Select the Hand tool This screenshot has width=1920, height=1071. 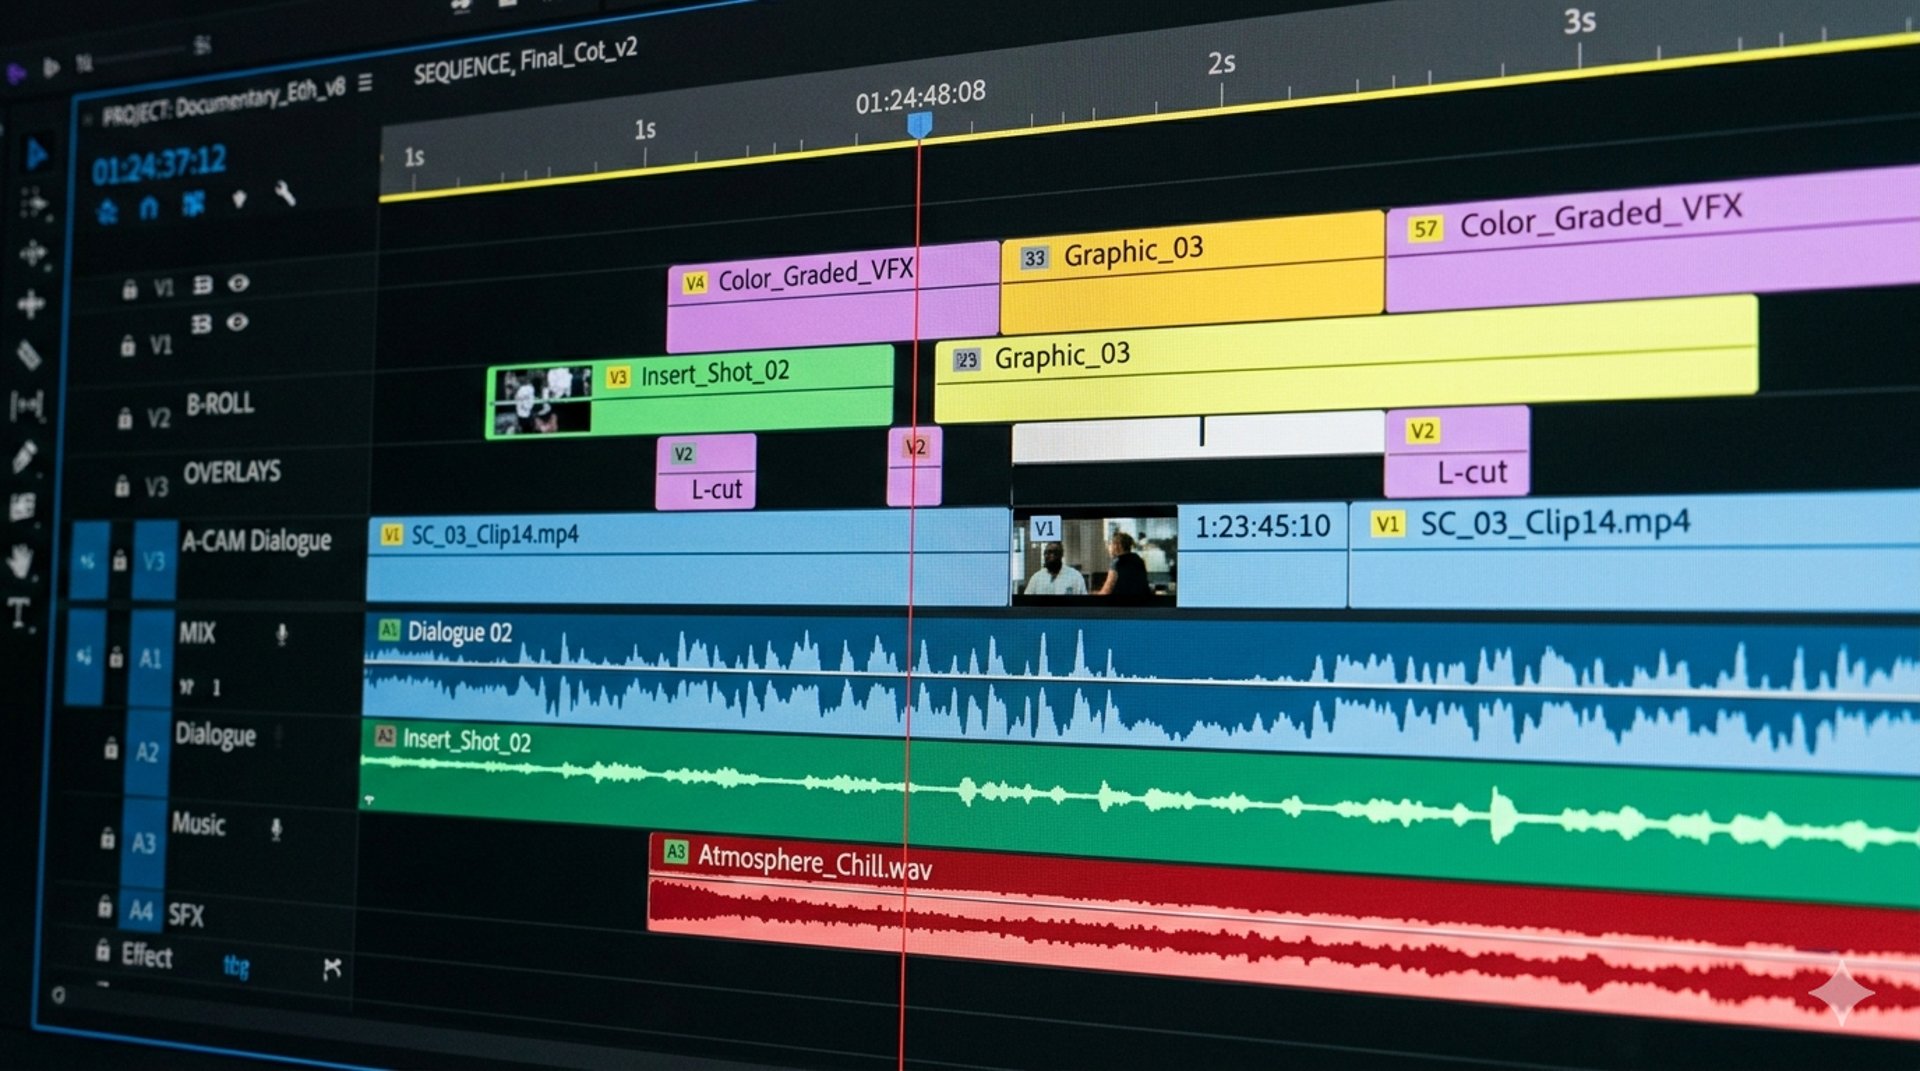(x=20, y=560)
